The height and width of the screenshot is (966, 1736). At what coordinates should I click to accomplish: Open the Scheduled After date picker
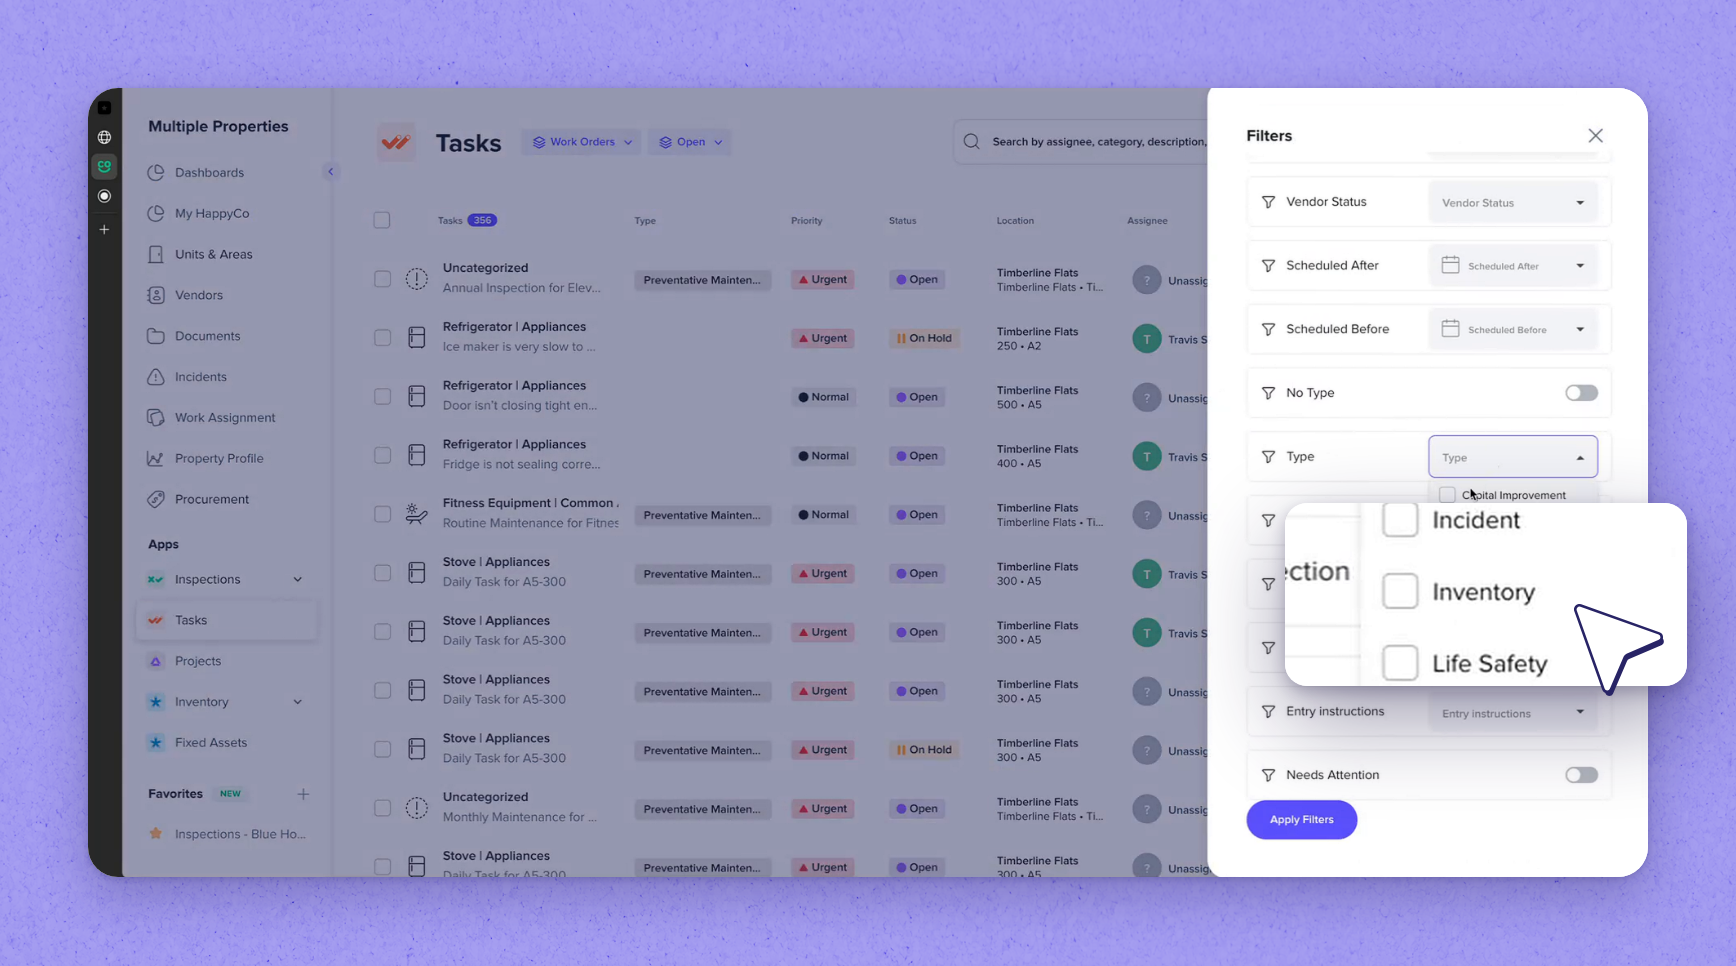pos(1512,265)
